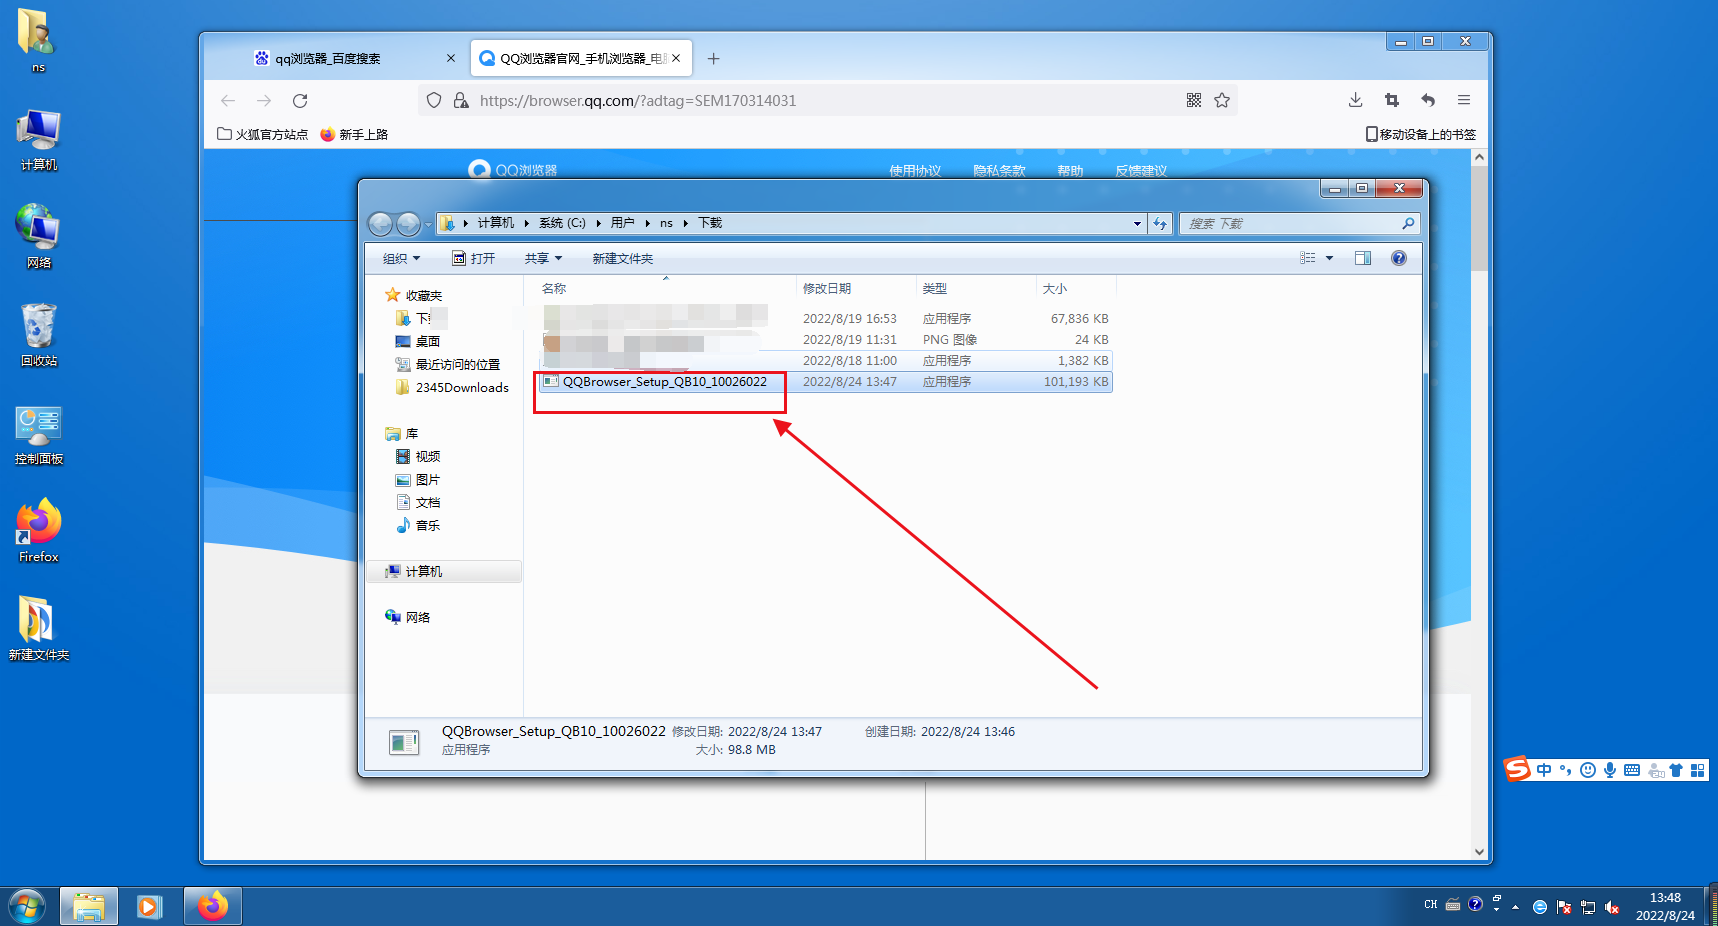The height and width of the screenshot is (926, 1718).
Task: Click the Explorer search magnifier icon
Action: [x=1408, y=224]
